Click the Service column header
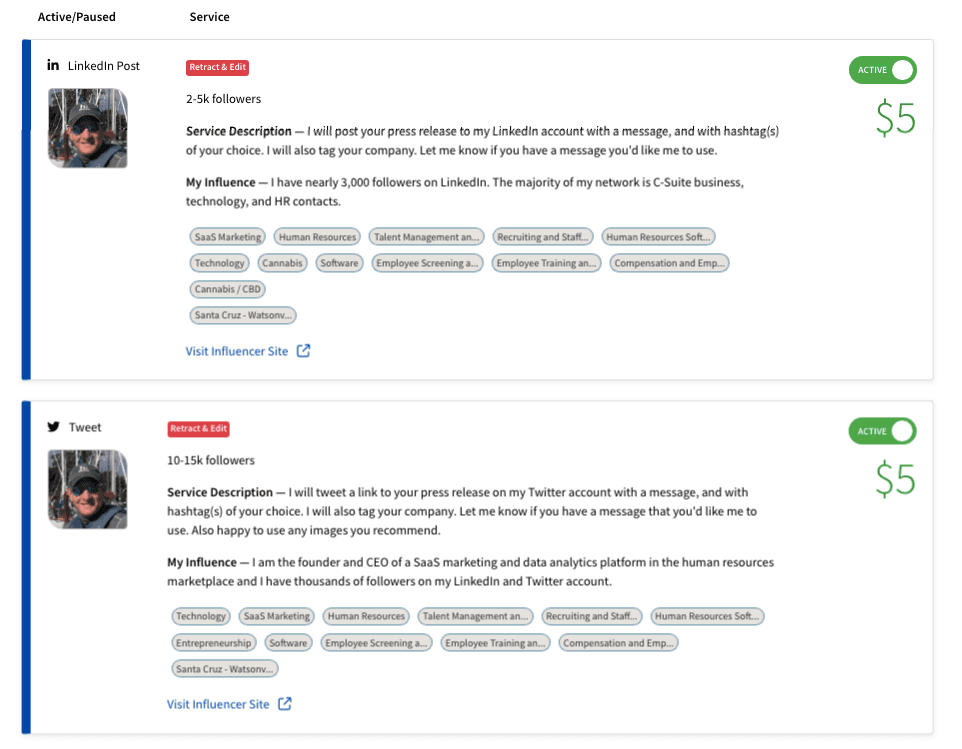The height and width of the screenshot is (749, 962). click(209, 17)
